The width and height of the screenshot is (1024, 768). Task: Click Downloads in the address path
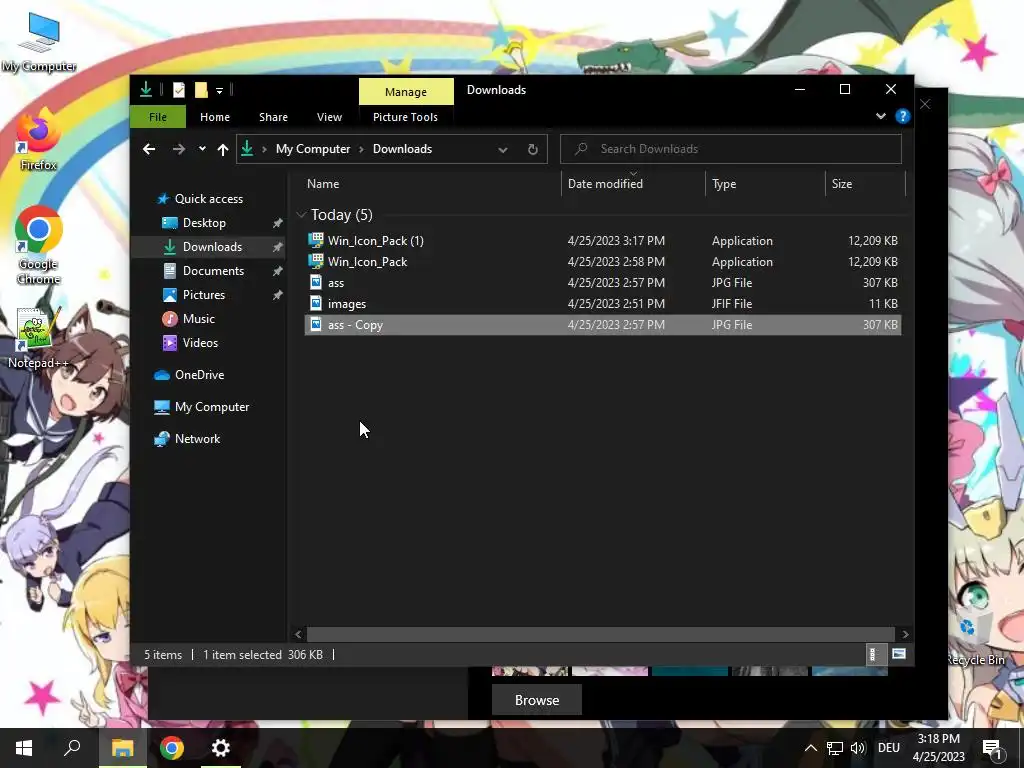tap(402, 149)
